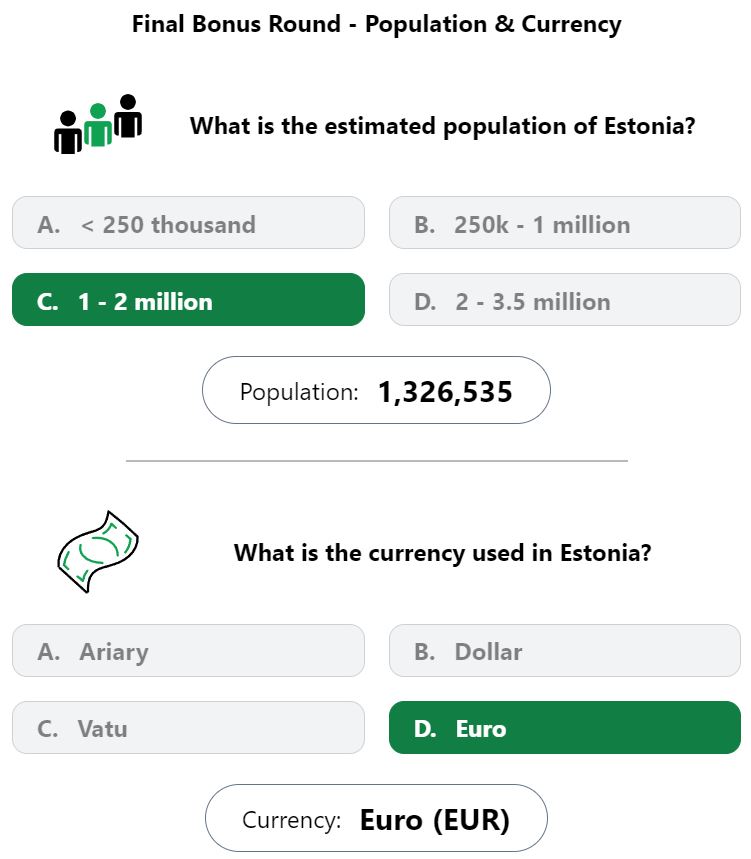This screenshot has width=751, height=859.
Task: Select Dollar as the currency answer
Action: [565, 650]
